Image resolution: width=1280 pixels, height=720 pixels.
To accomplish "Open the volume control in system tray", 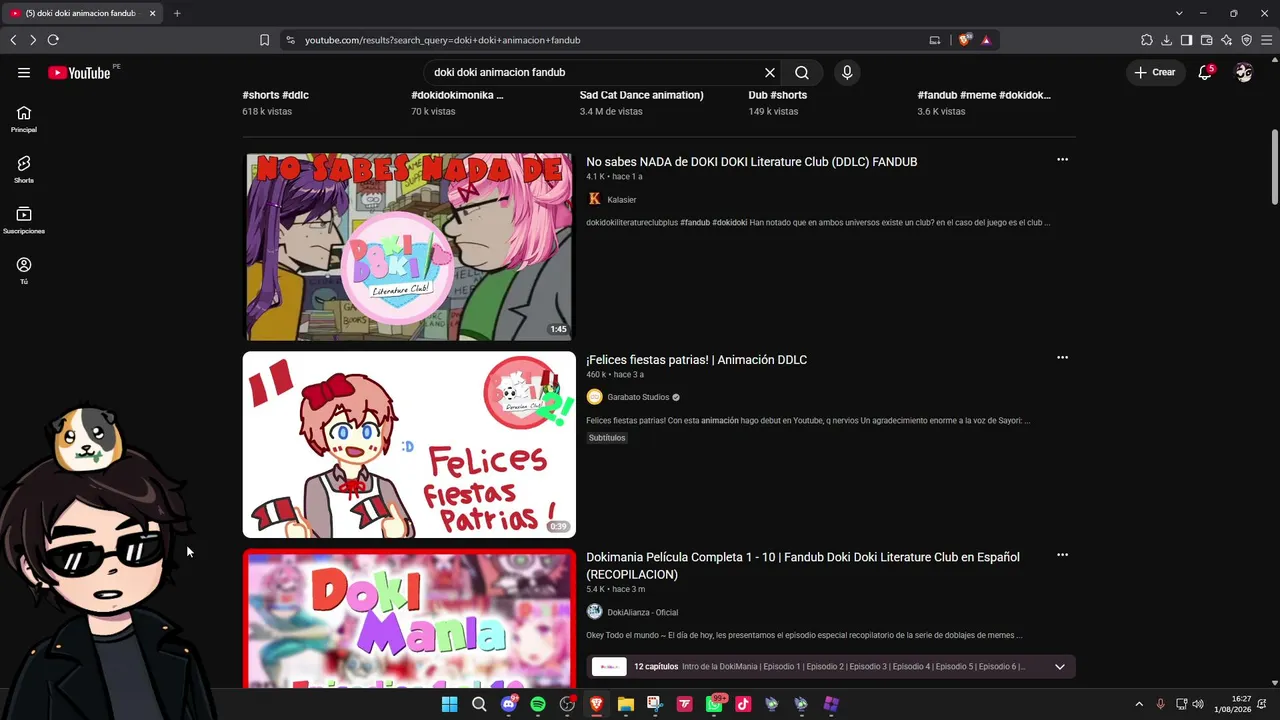I will (x=1198, y=704).
